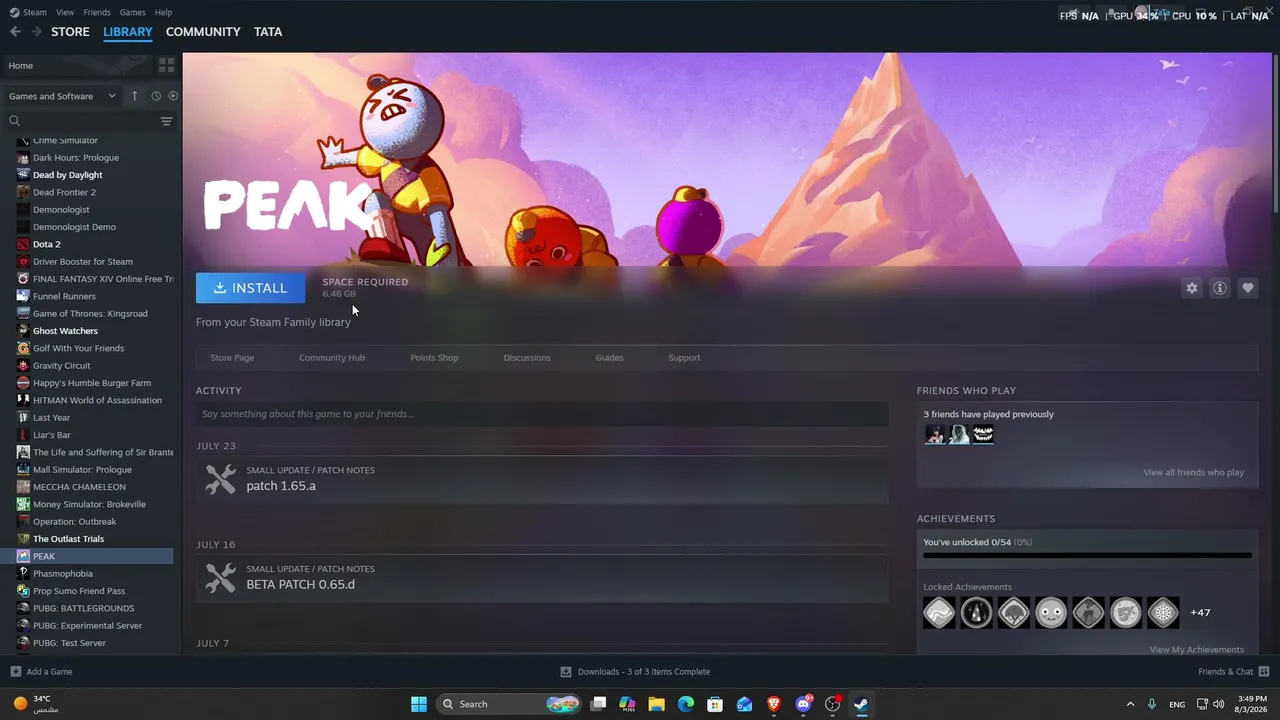Open patch 1.65.a update notes
Image resolution: width=1280 pixels, height=720 pixels.
tap(542, 479)
